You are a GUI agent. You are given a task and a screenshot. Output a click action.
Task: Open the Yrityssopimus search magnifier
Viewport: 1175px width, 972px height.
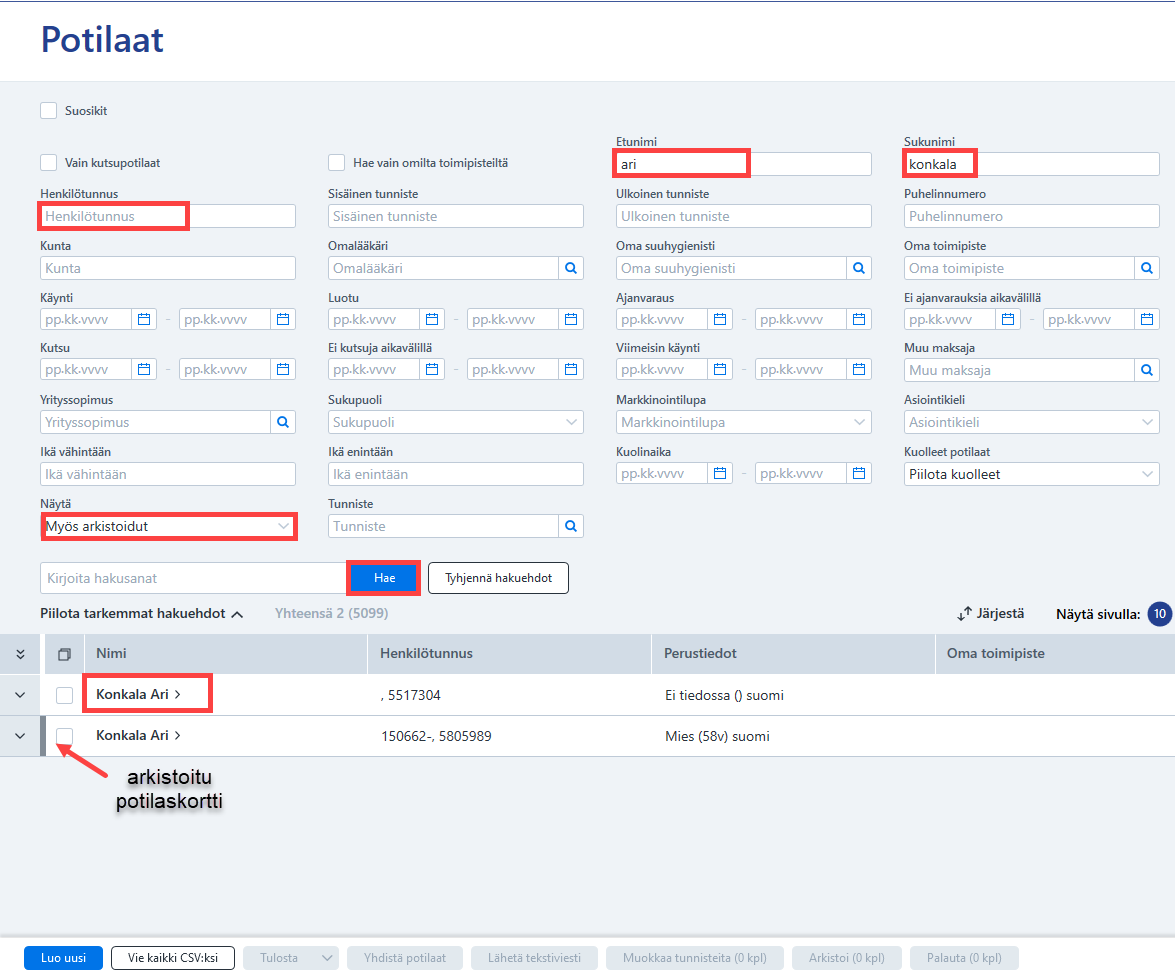[283, 423]
